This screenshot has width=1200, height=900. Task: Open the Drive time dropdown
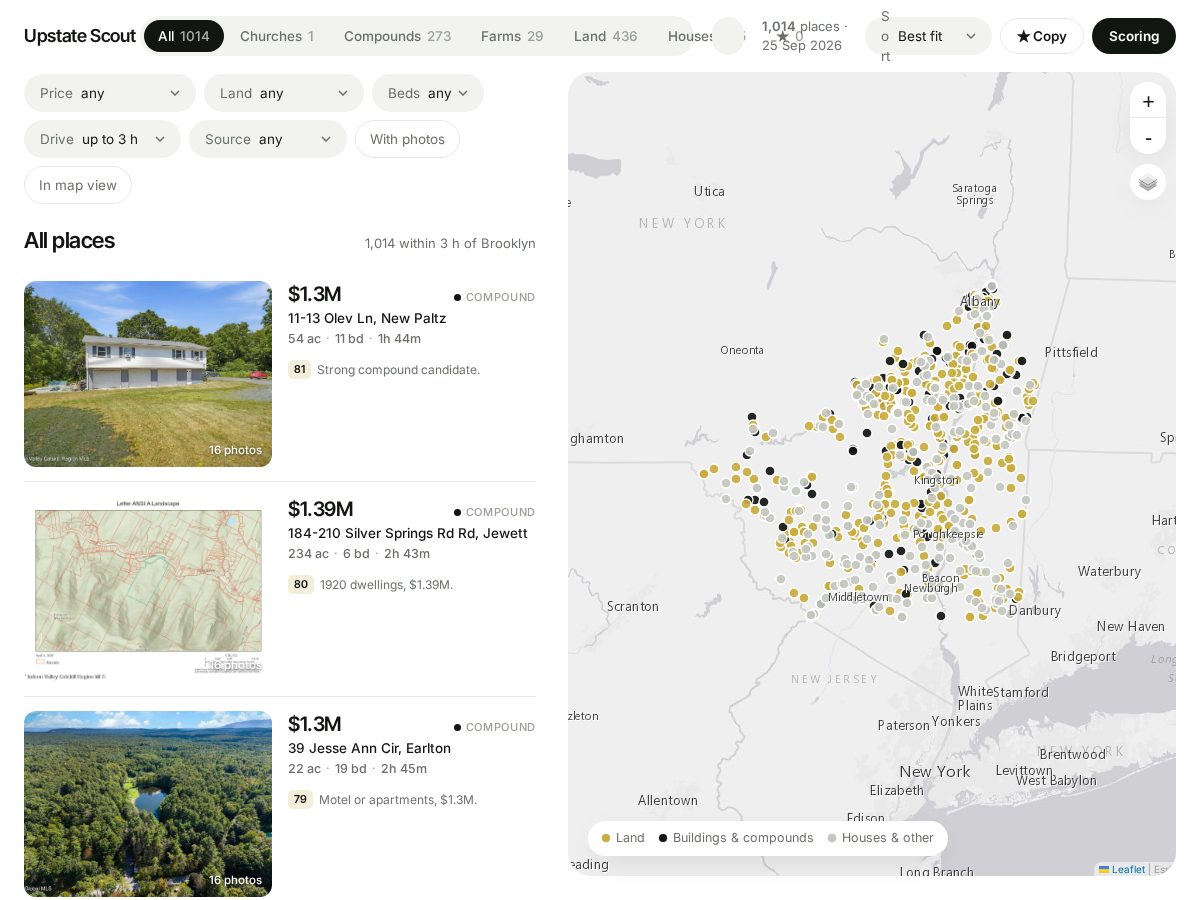[102, 139]
